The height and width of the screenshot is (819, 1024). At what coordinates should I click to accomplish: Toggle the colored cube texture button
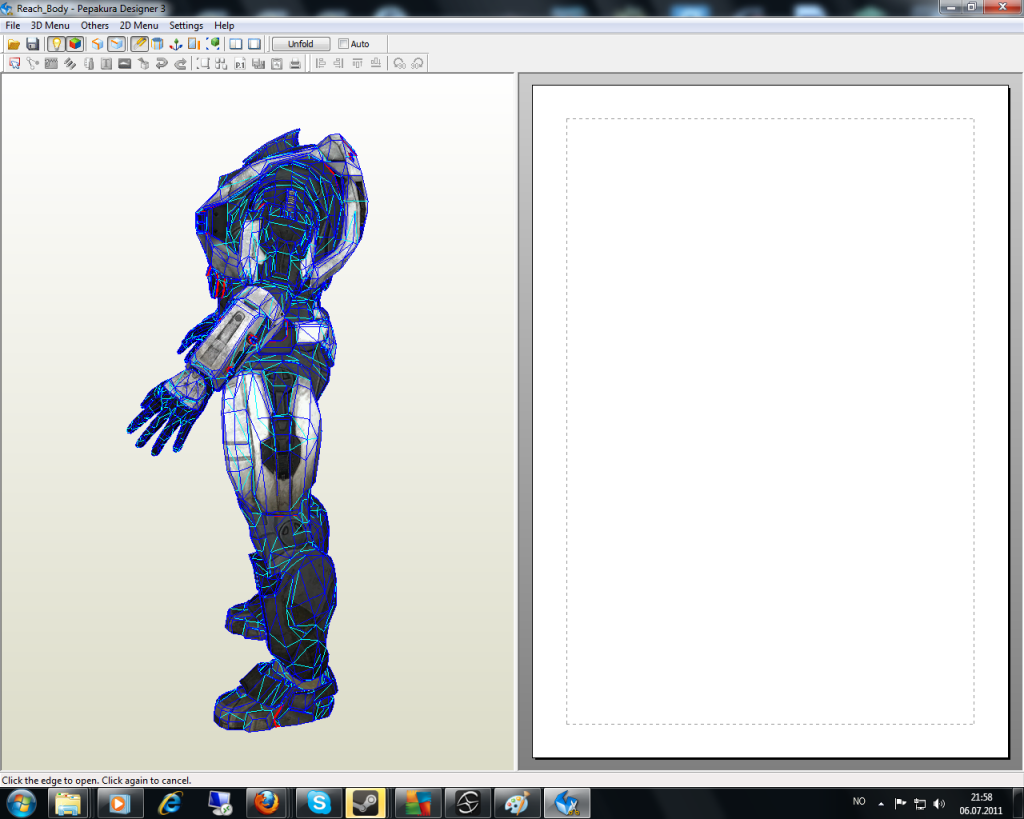(x=75, y=44)
